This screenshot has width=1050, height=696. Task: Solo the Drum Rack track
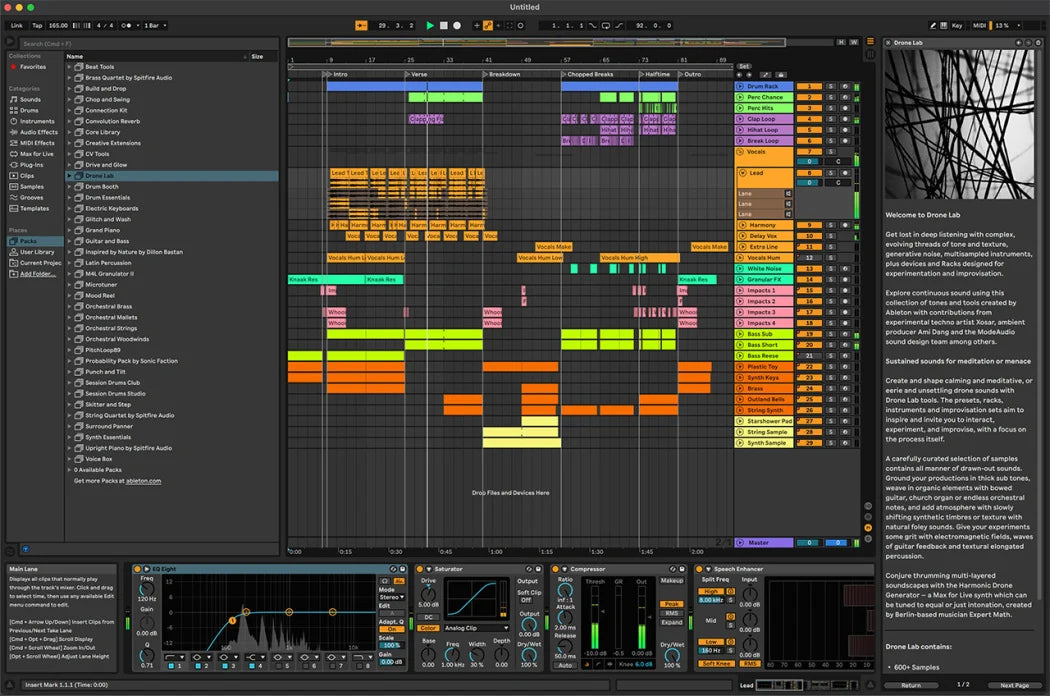click(x=829, y=87)
